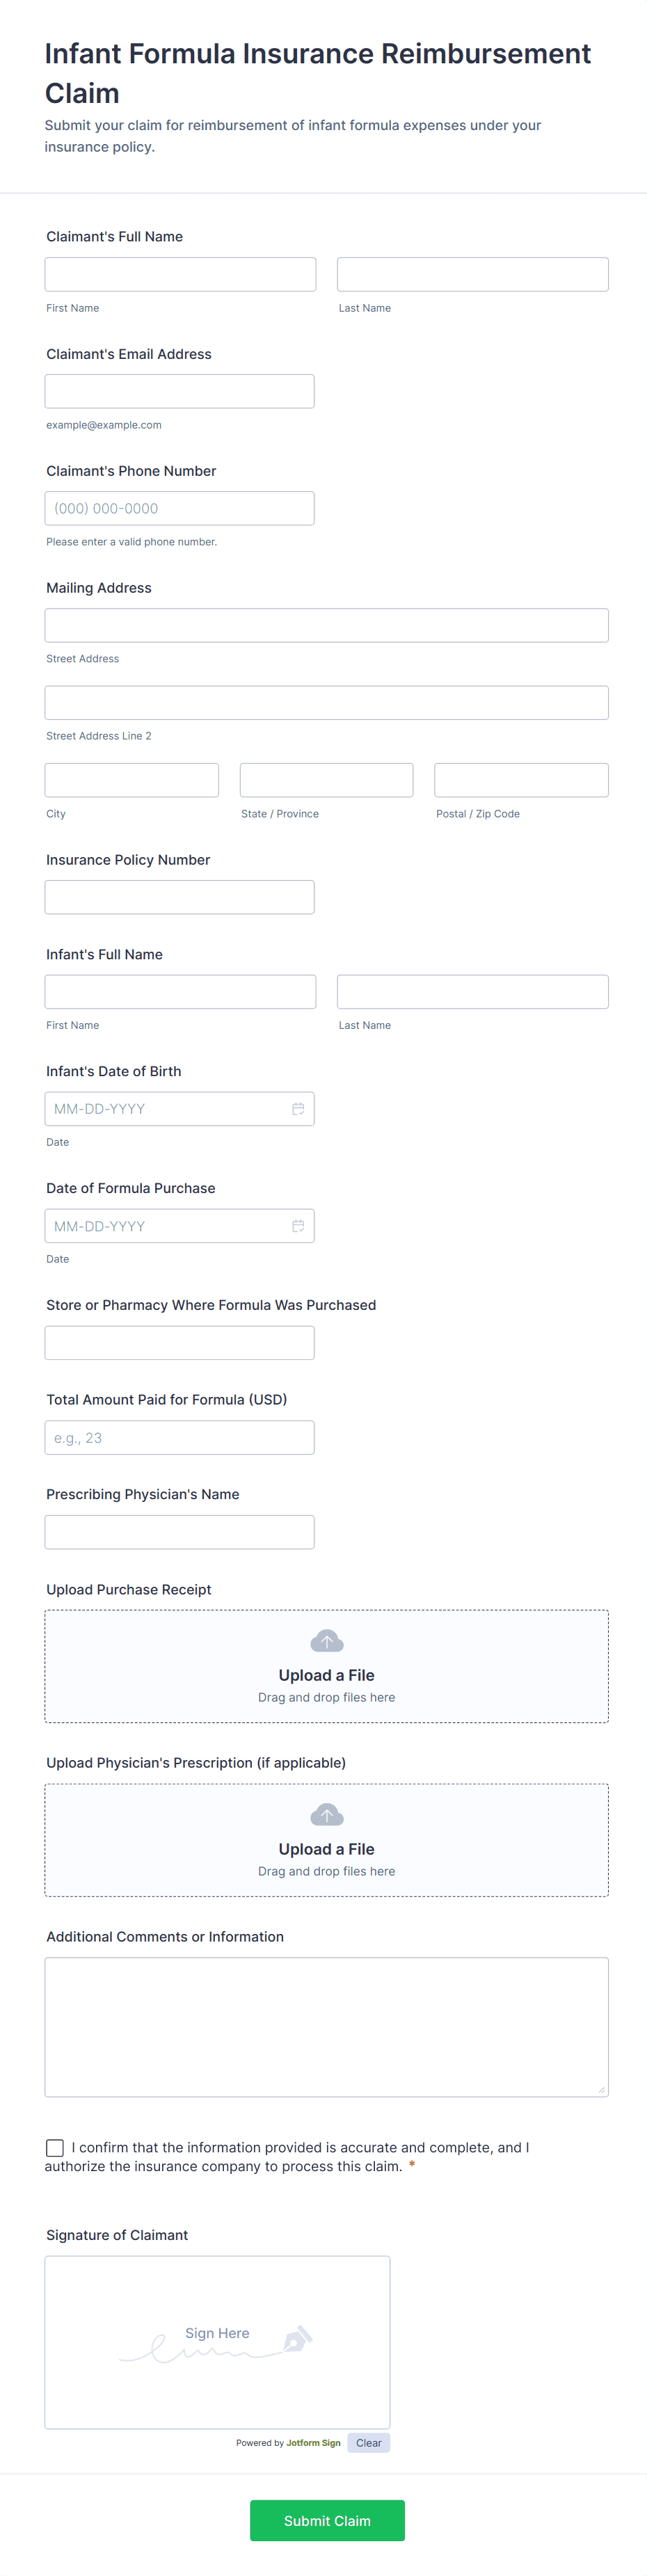Click the State / Province field

tap(326, 780)
